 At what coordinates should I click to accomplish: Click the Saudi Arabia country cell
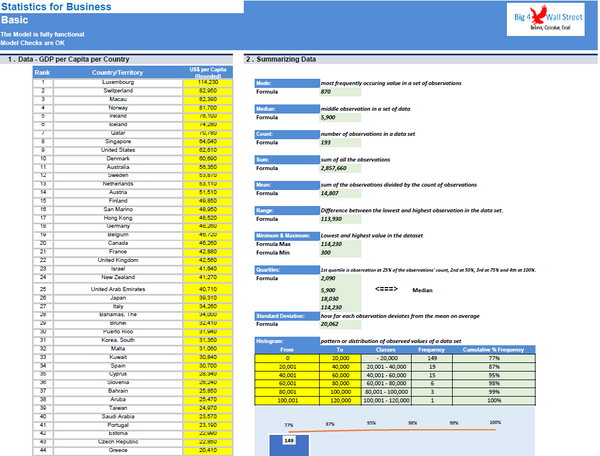point(118,417)
